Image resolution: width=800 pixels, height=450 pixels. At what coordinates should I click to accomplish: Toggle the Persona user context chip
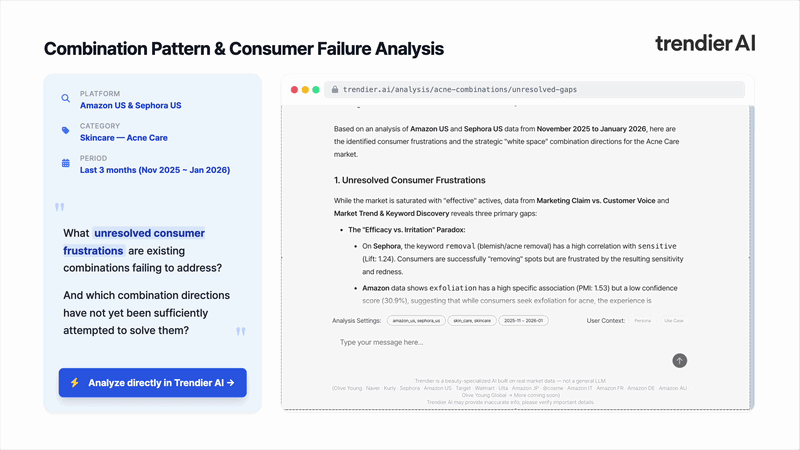[x=642, y=321]
